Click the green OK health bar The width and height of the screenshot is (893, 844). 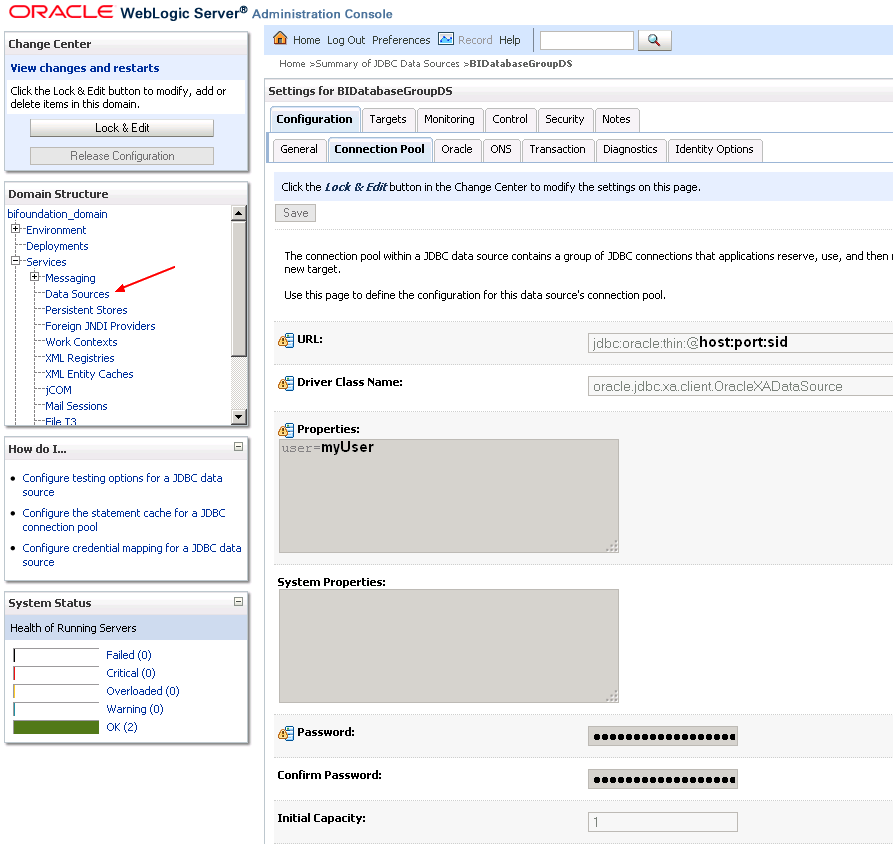[56, 727]
